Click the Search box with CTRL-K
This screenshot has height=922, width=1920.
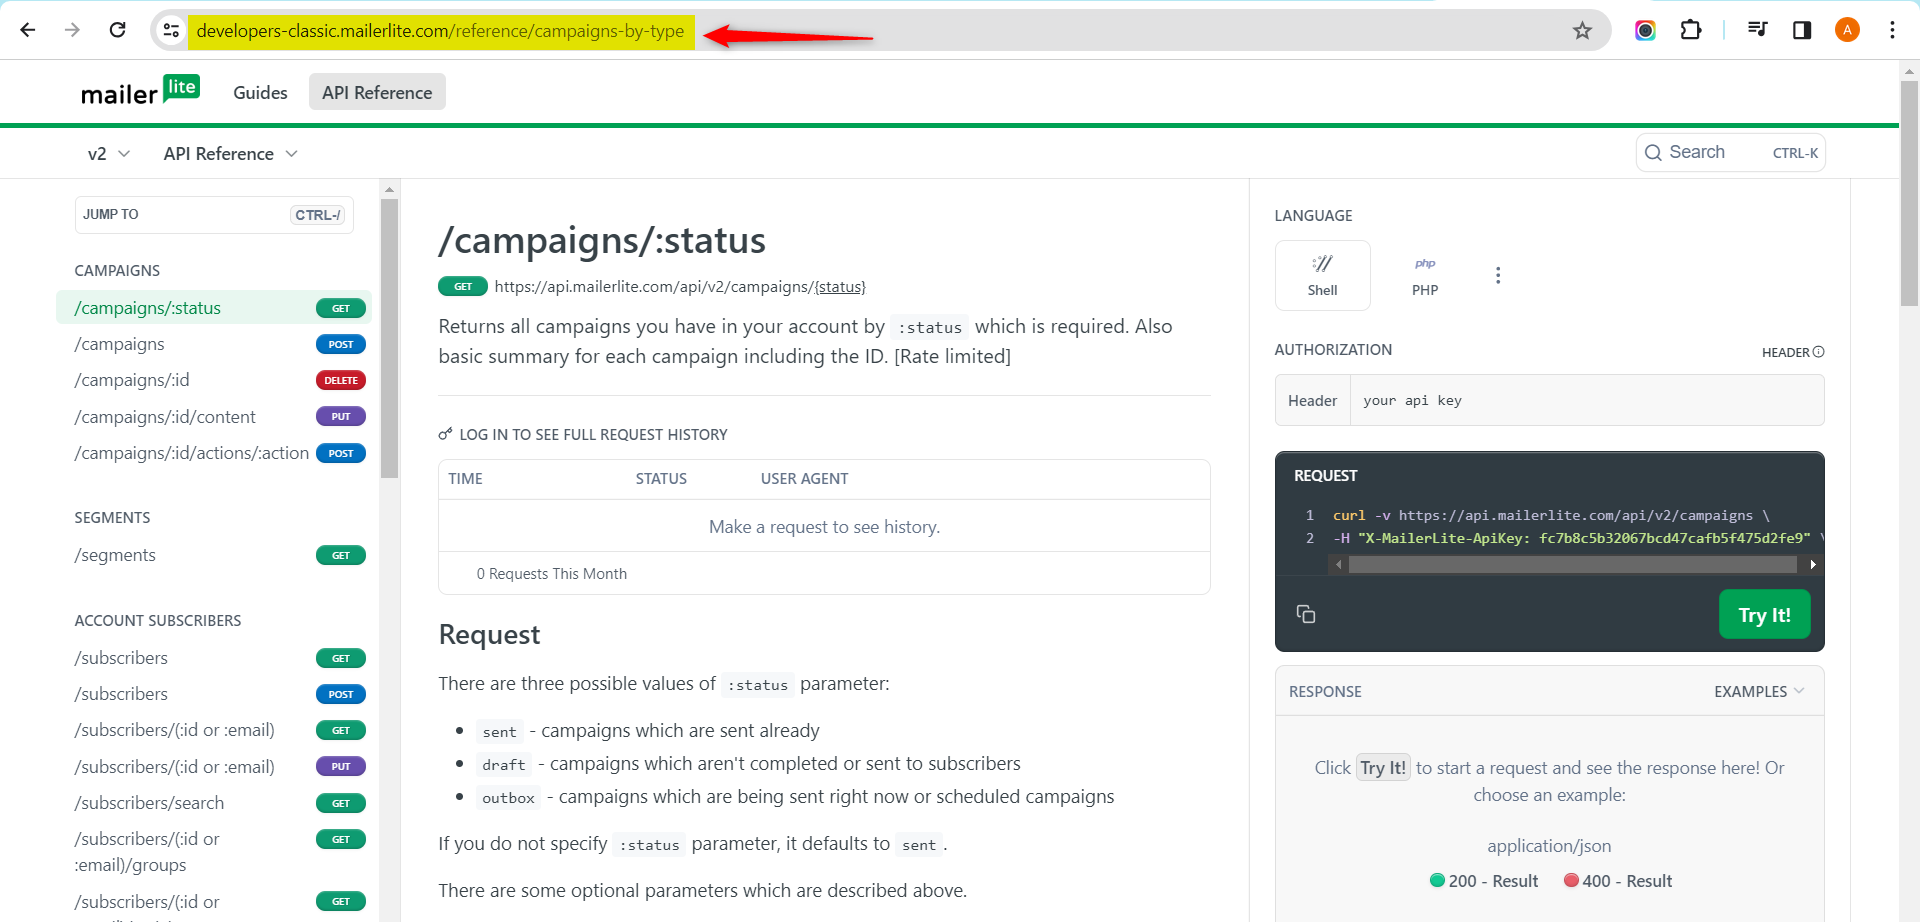click(x=1731, y=153)
